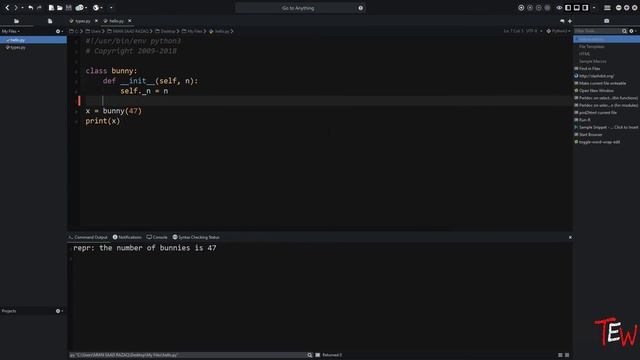Screen dimensions: 640x360
Task: Switch to Command Output tab
Action: (88, 237)
